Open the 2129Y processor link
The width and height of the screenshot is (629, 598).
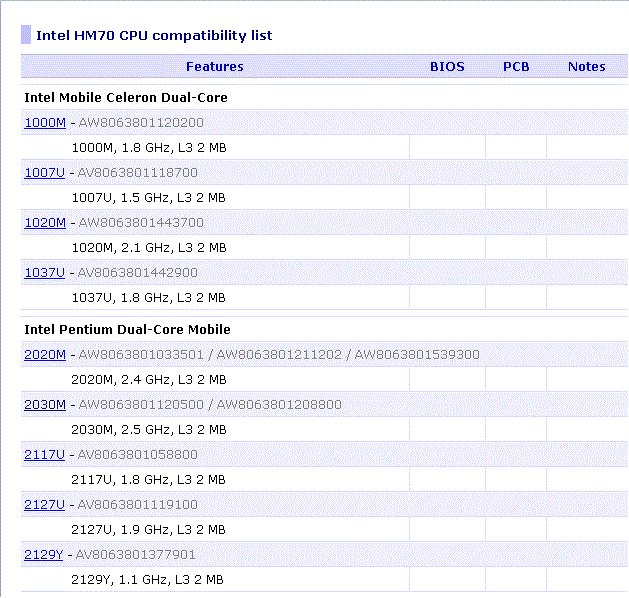pyautogui.click(x=44, y=554)
